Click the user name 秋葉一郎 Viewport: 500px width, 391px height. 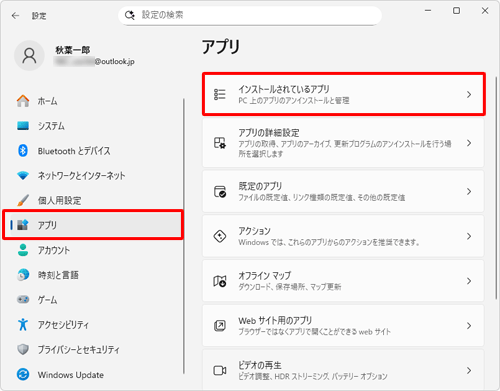(x=73, y=50)
